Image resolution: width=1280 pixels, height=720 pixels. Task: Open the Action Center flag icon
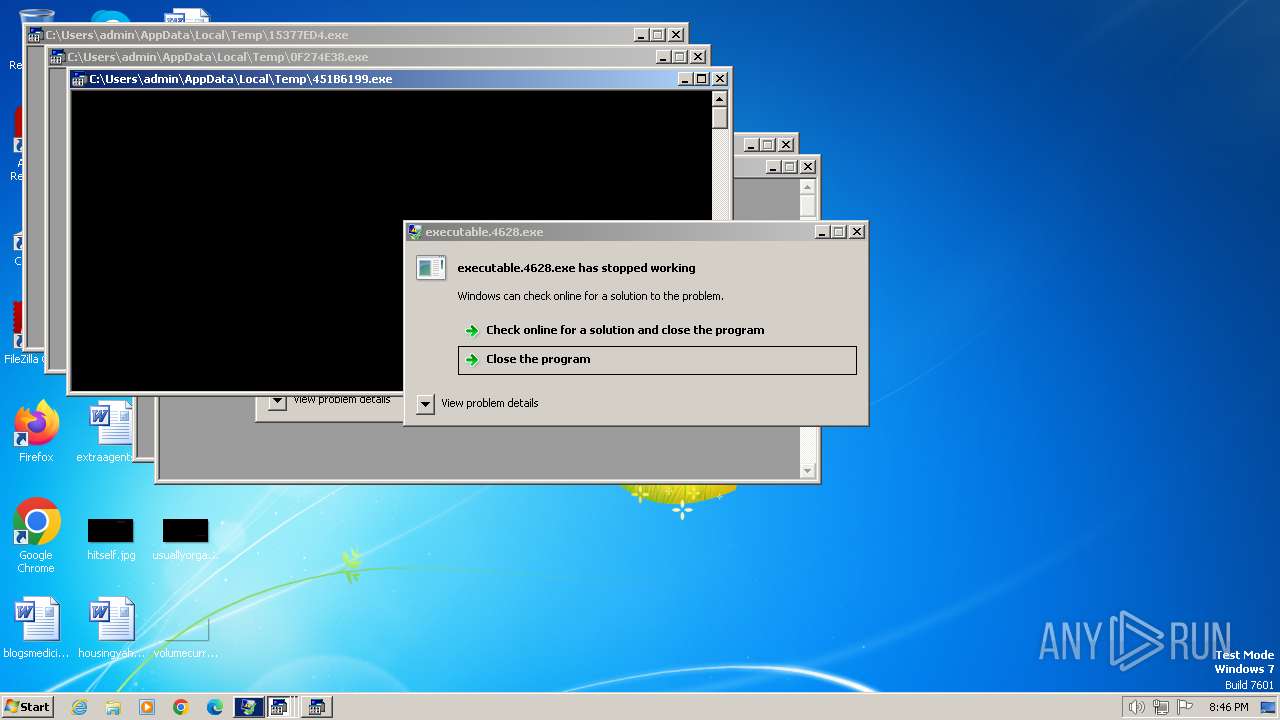click(x=1186, y=707)
